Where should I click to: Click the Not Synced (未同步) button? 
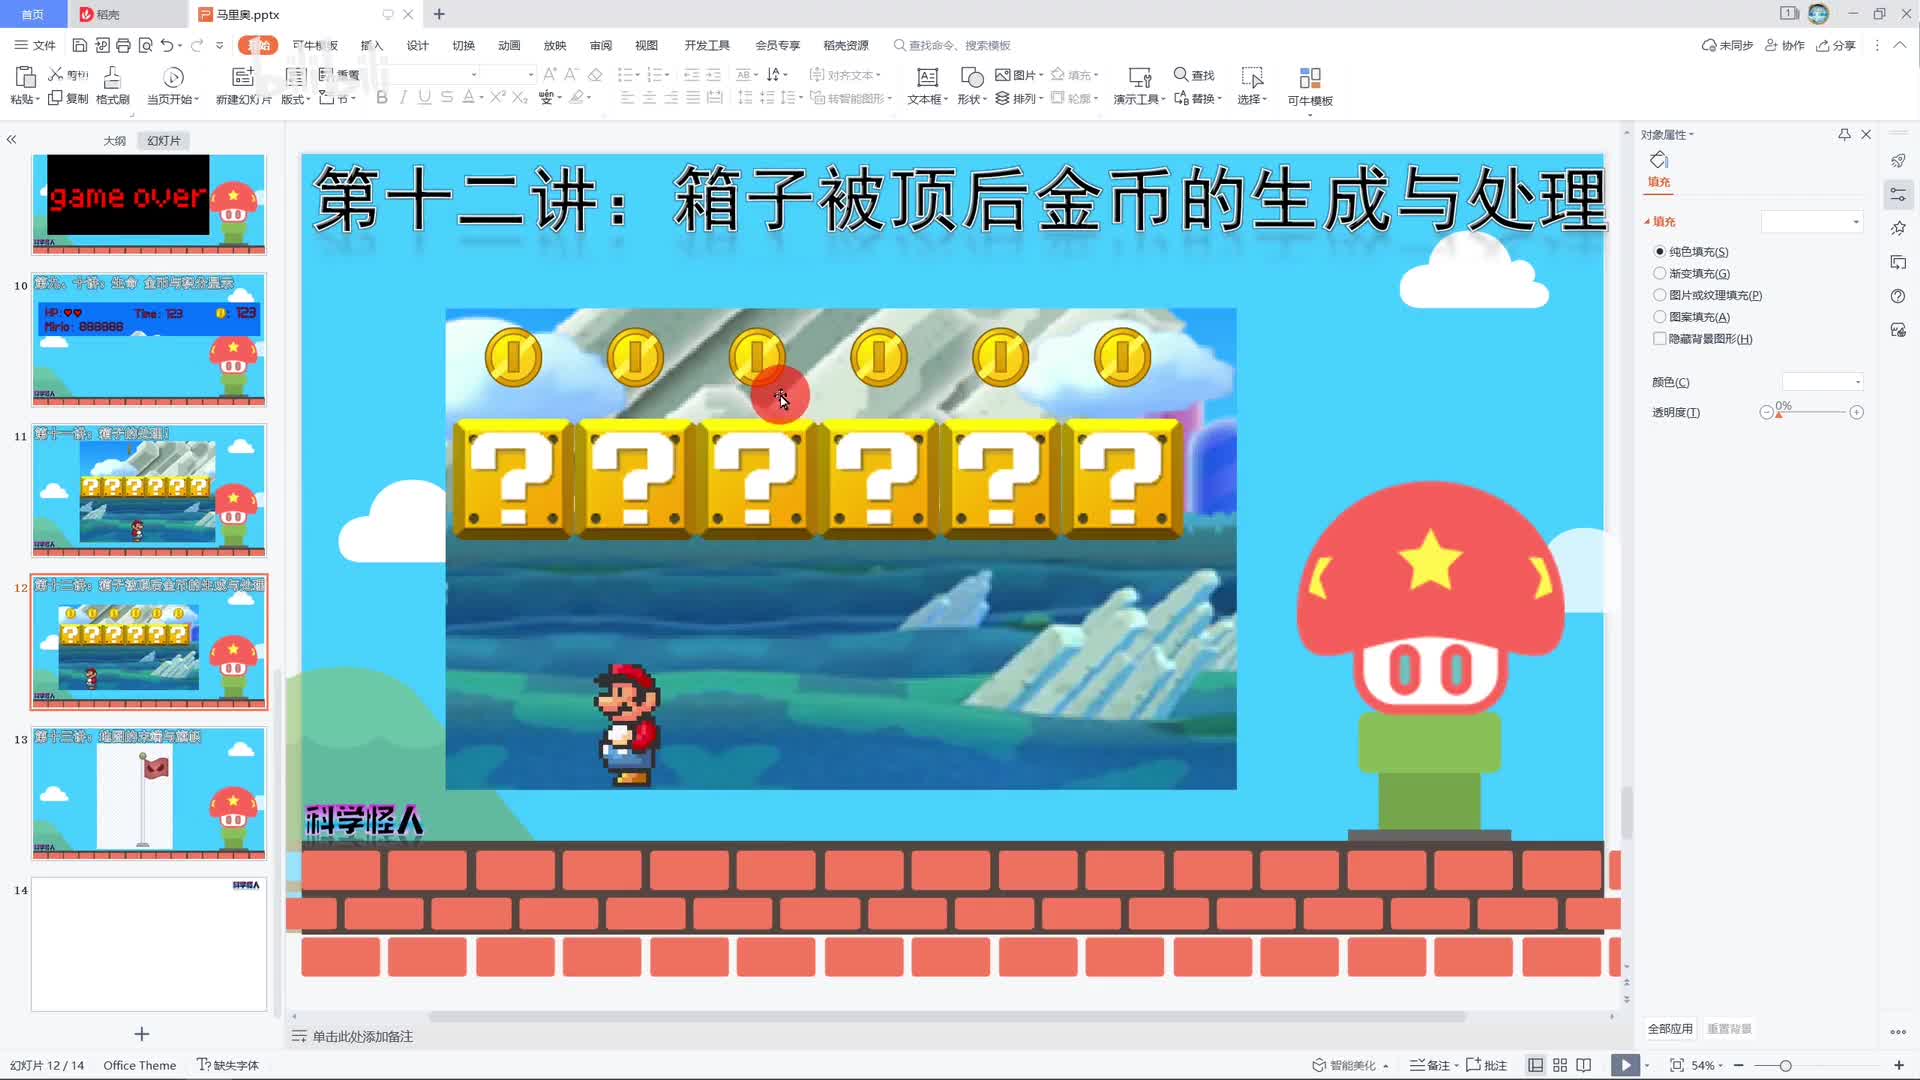pos(1727,45)
